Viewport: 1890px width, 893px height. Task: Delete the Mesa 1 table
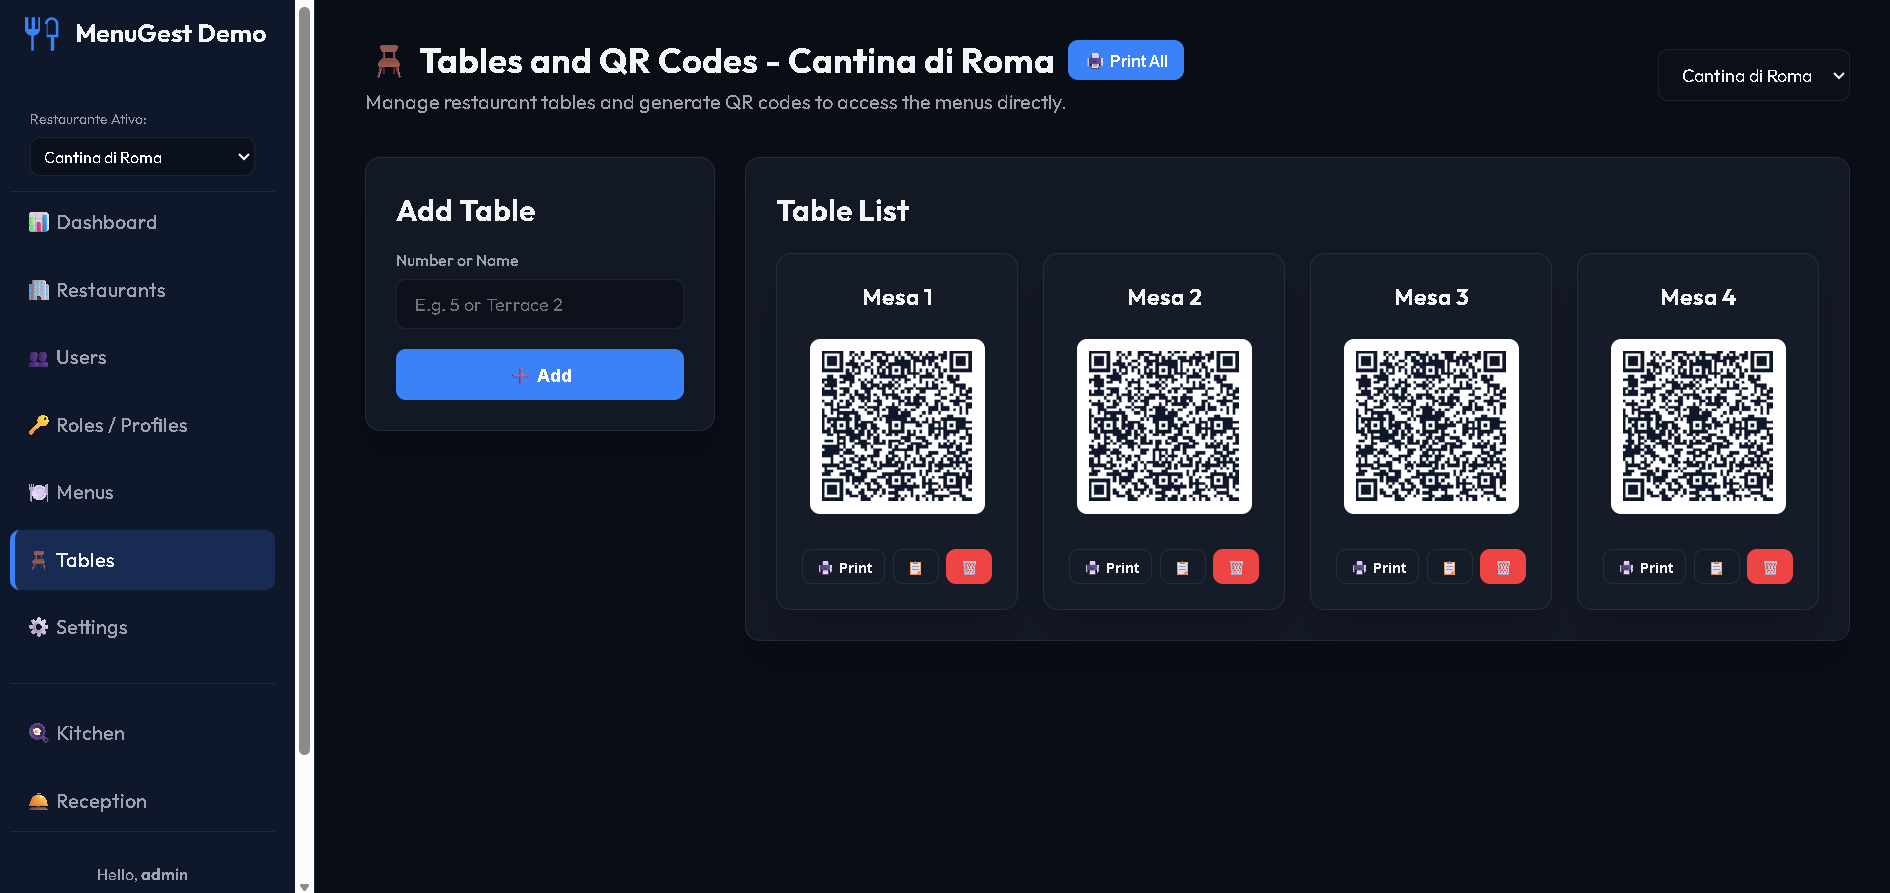[x=969, y=567]
